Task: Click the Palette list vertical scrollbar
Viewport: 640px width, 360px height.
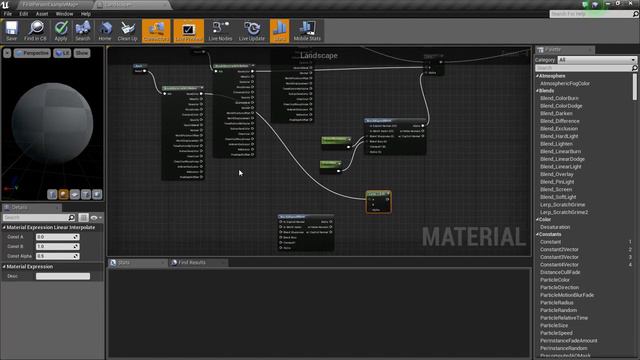Action: pyautogui.click(x=635, y=87)
